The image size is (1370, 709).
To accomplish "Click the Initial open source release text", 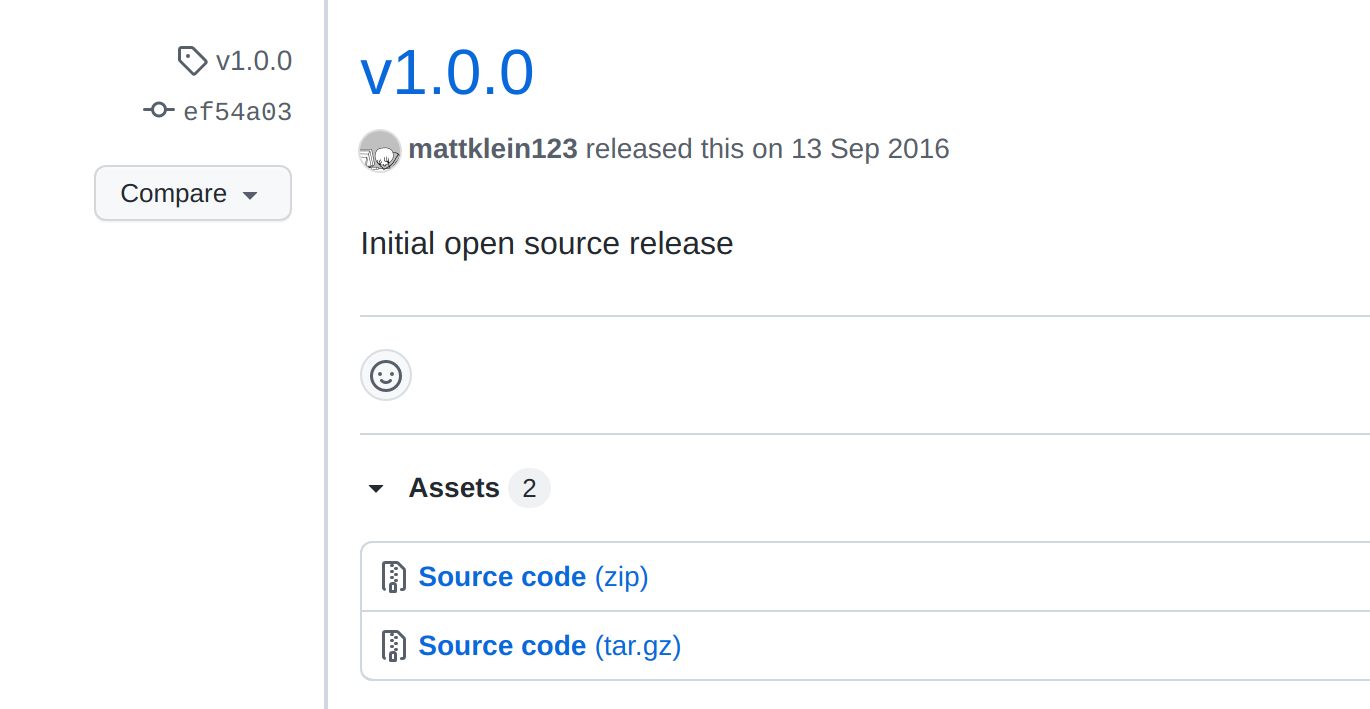I will [x=547, y=244].
